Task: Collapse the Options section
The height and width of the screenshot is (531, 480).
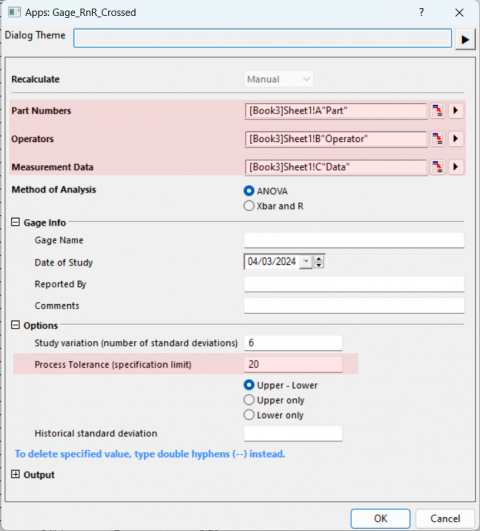Action: coord(15,325)
